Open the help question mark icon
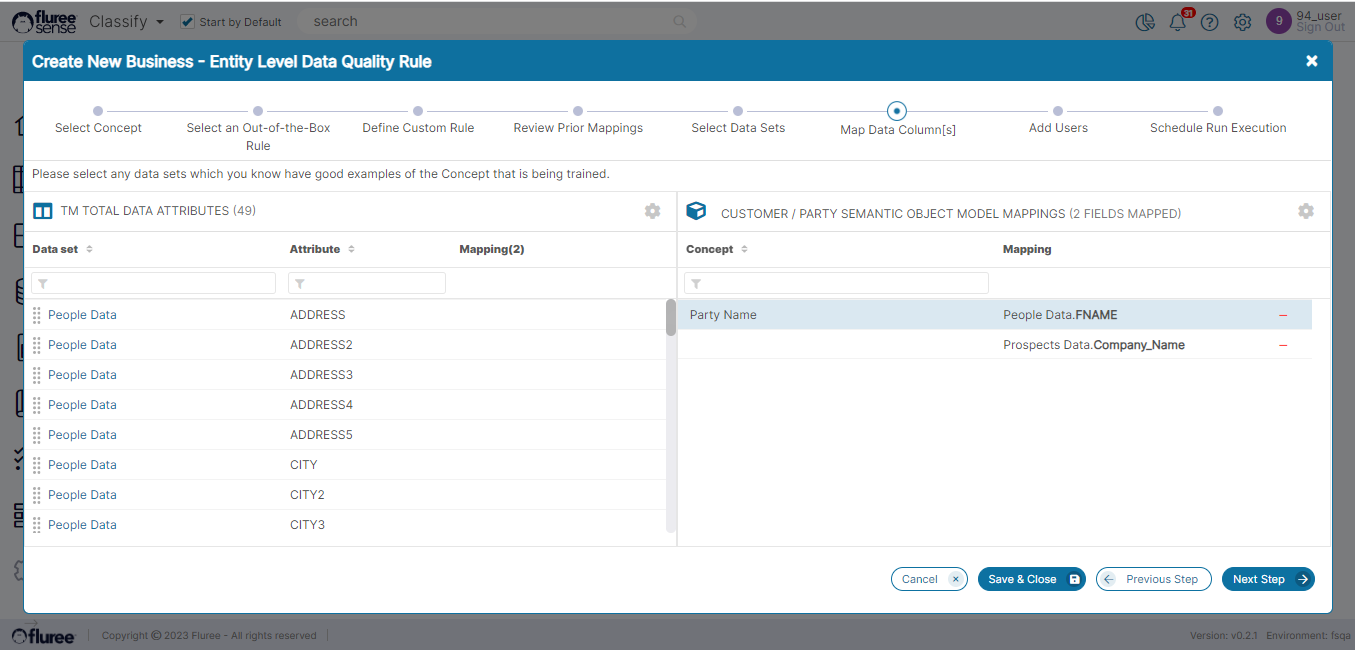 pyautogui.click(x=1210, y=22)
